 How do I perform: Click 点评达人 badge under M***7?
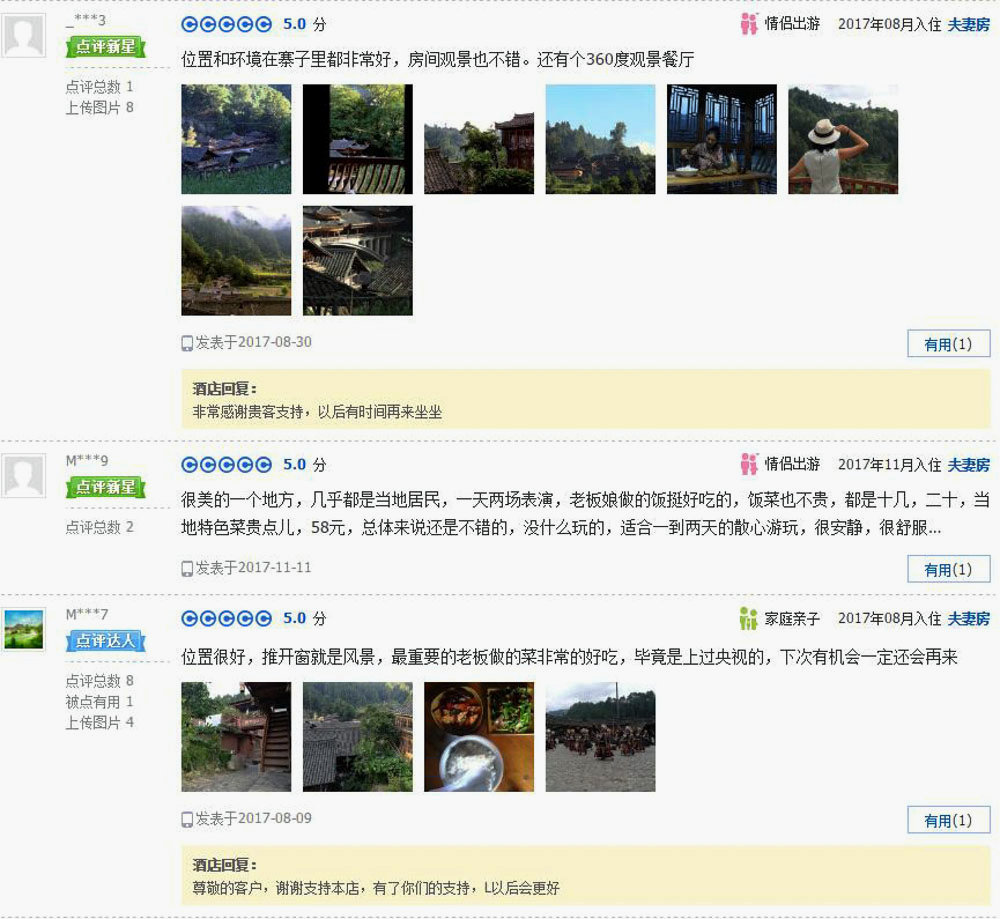[106, 641]
